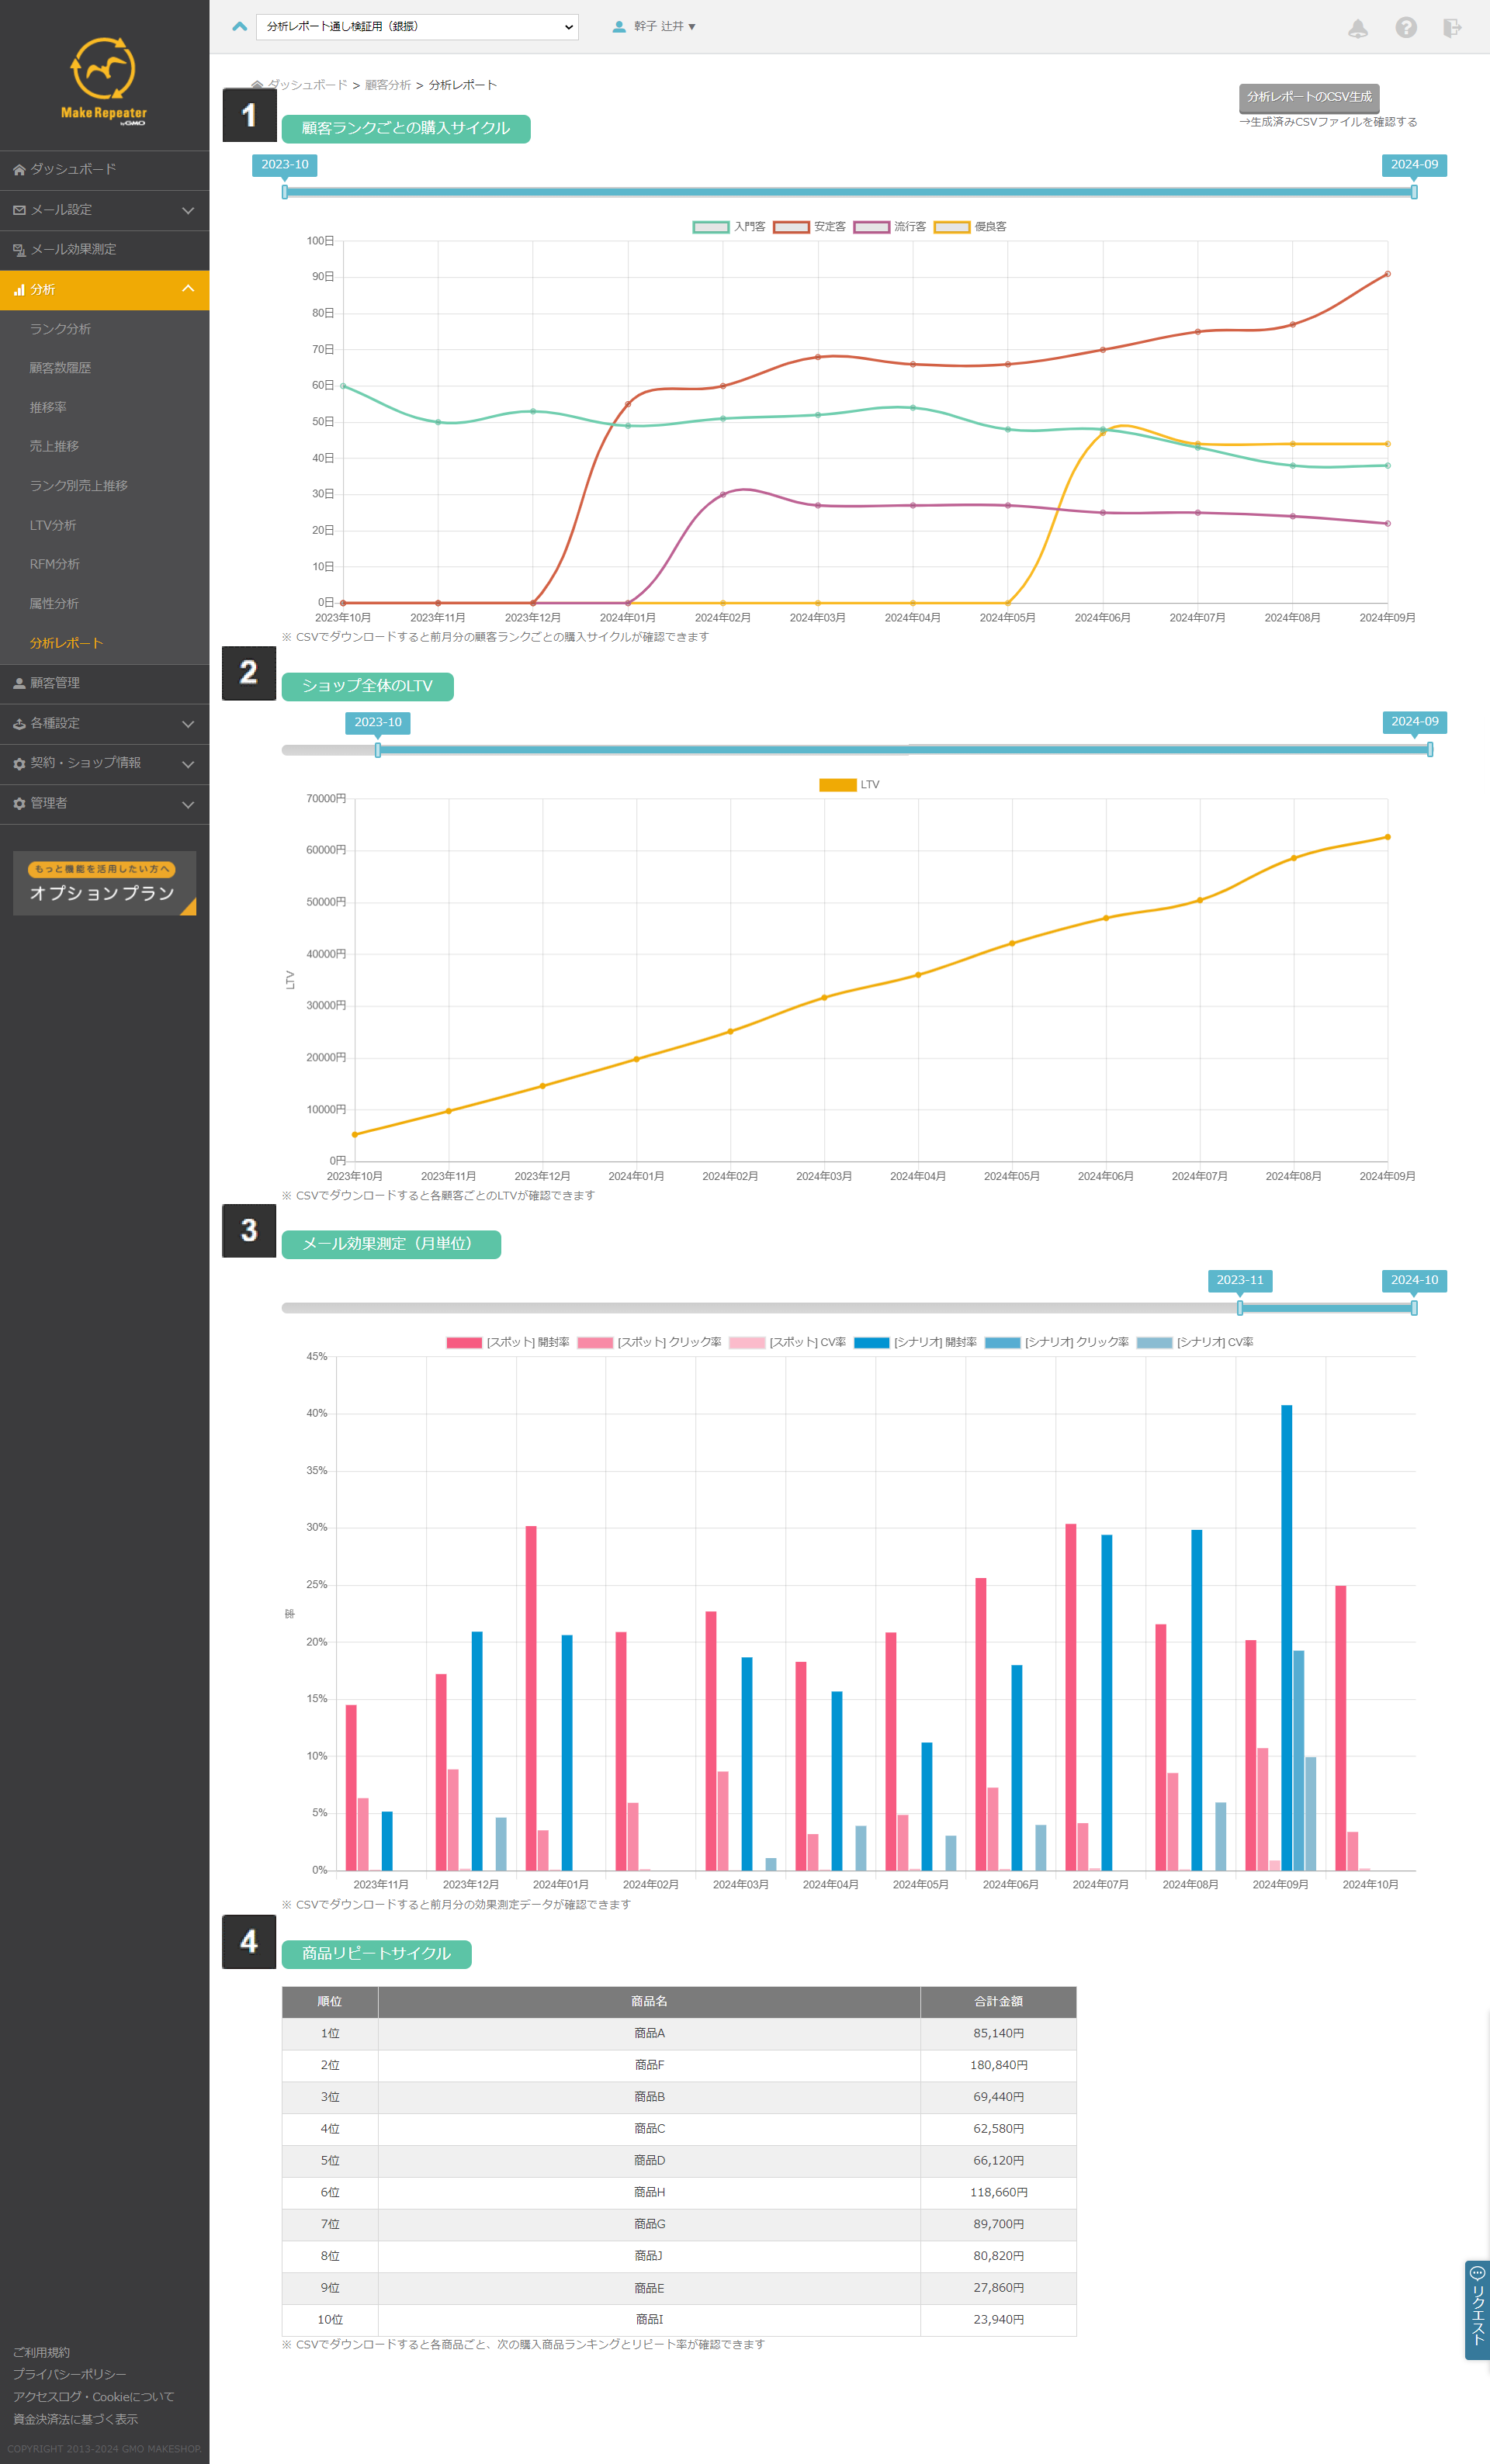Open RFM分析 in the sidebar

click(x=55, y=564)
